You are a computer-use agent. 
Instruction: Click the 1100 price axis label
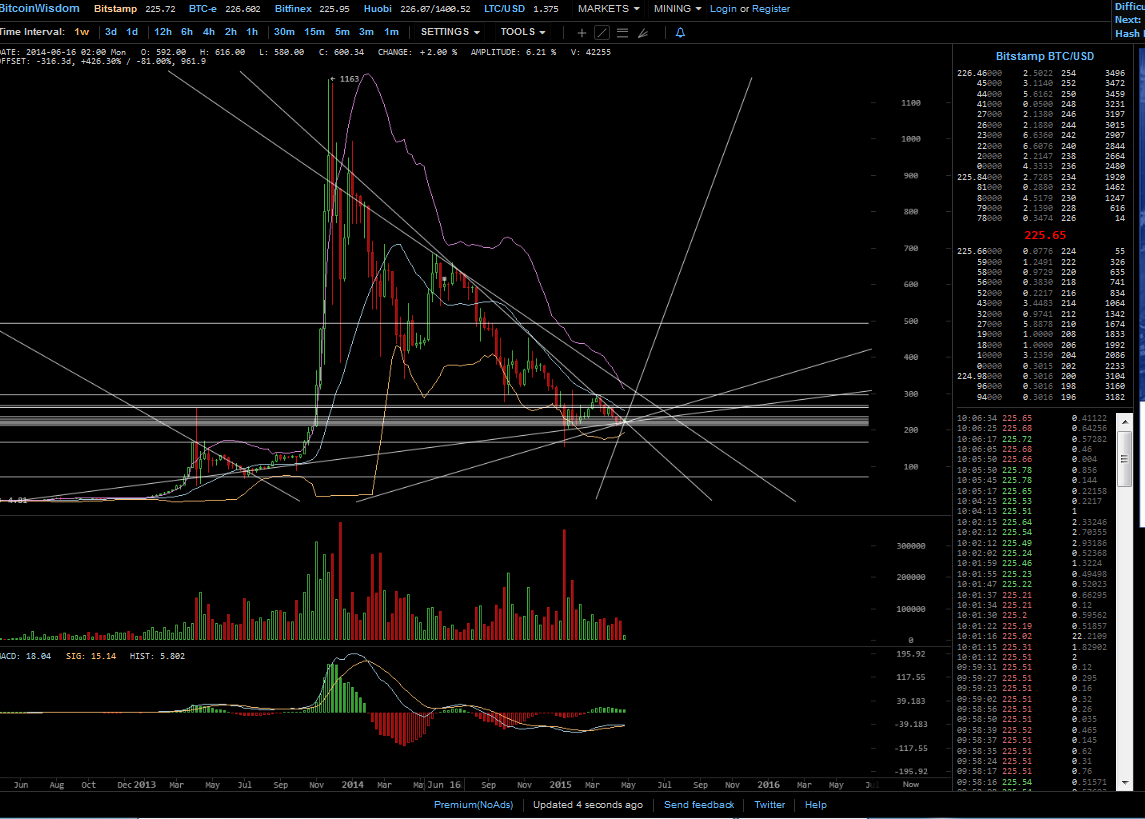[911, 103]
